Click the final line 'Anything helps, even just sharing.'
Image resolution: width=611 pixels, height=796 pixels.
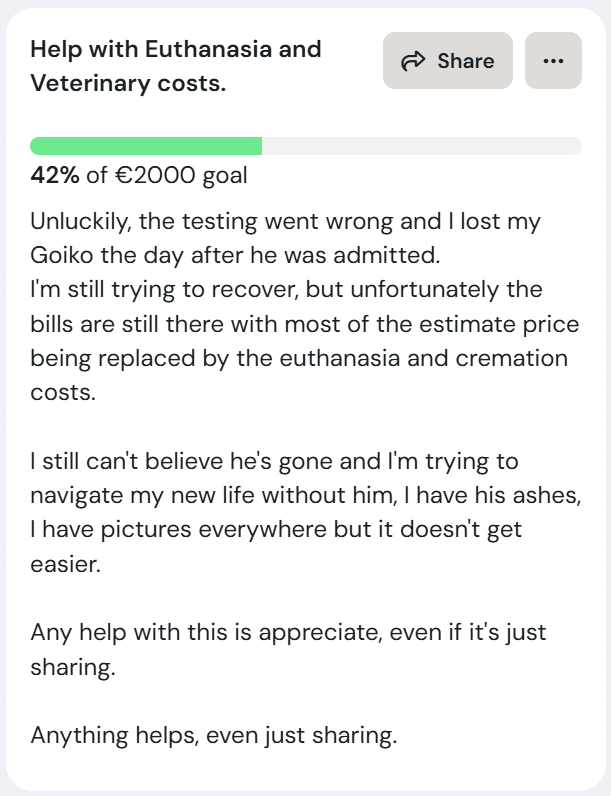click(214, 736)
